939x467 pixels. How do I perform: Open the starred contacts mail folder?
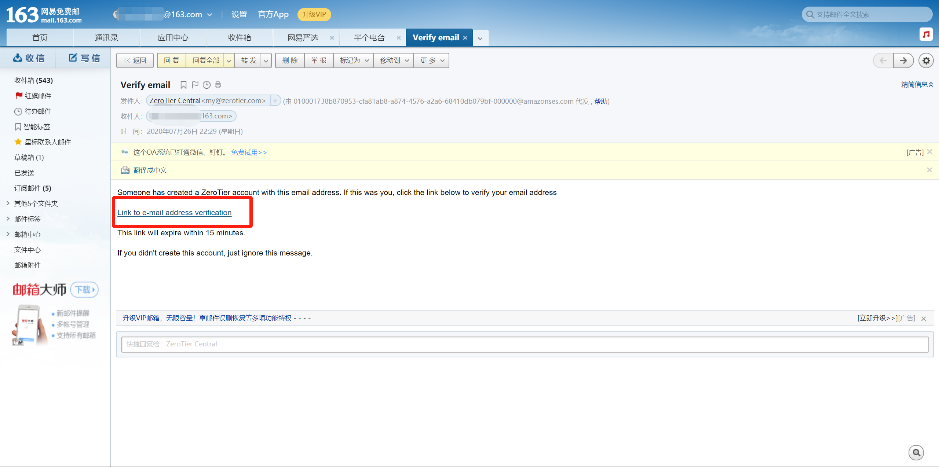coord(43,142)
